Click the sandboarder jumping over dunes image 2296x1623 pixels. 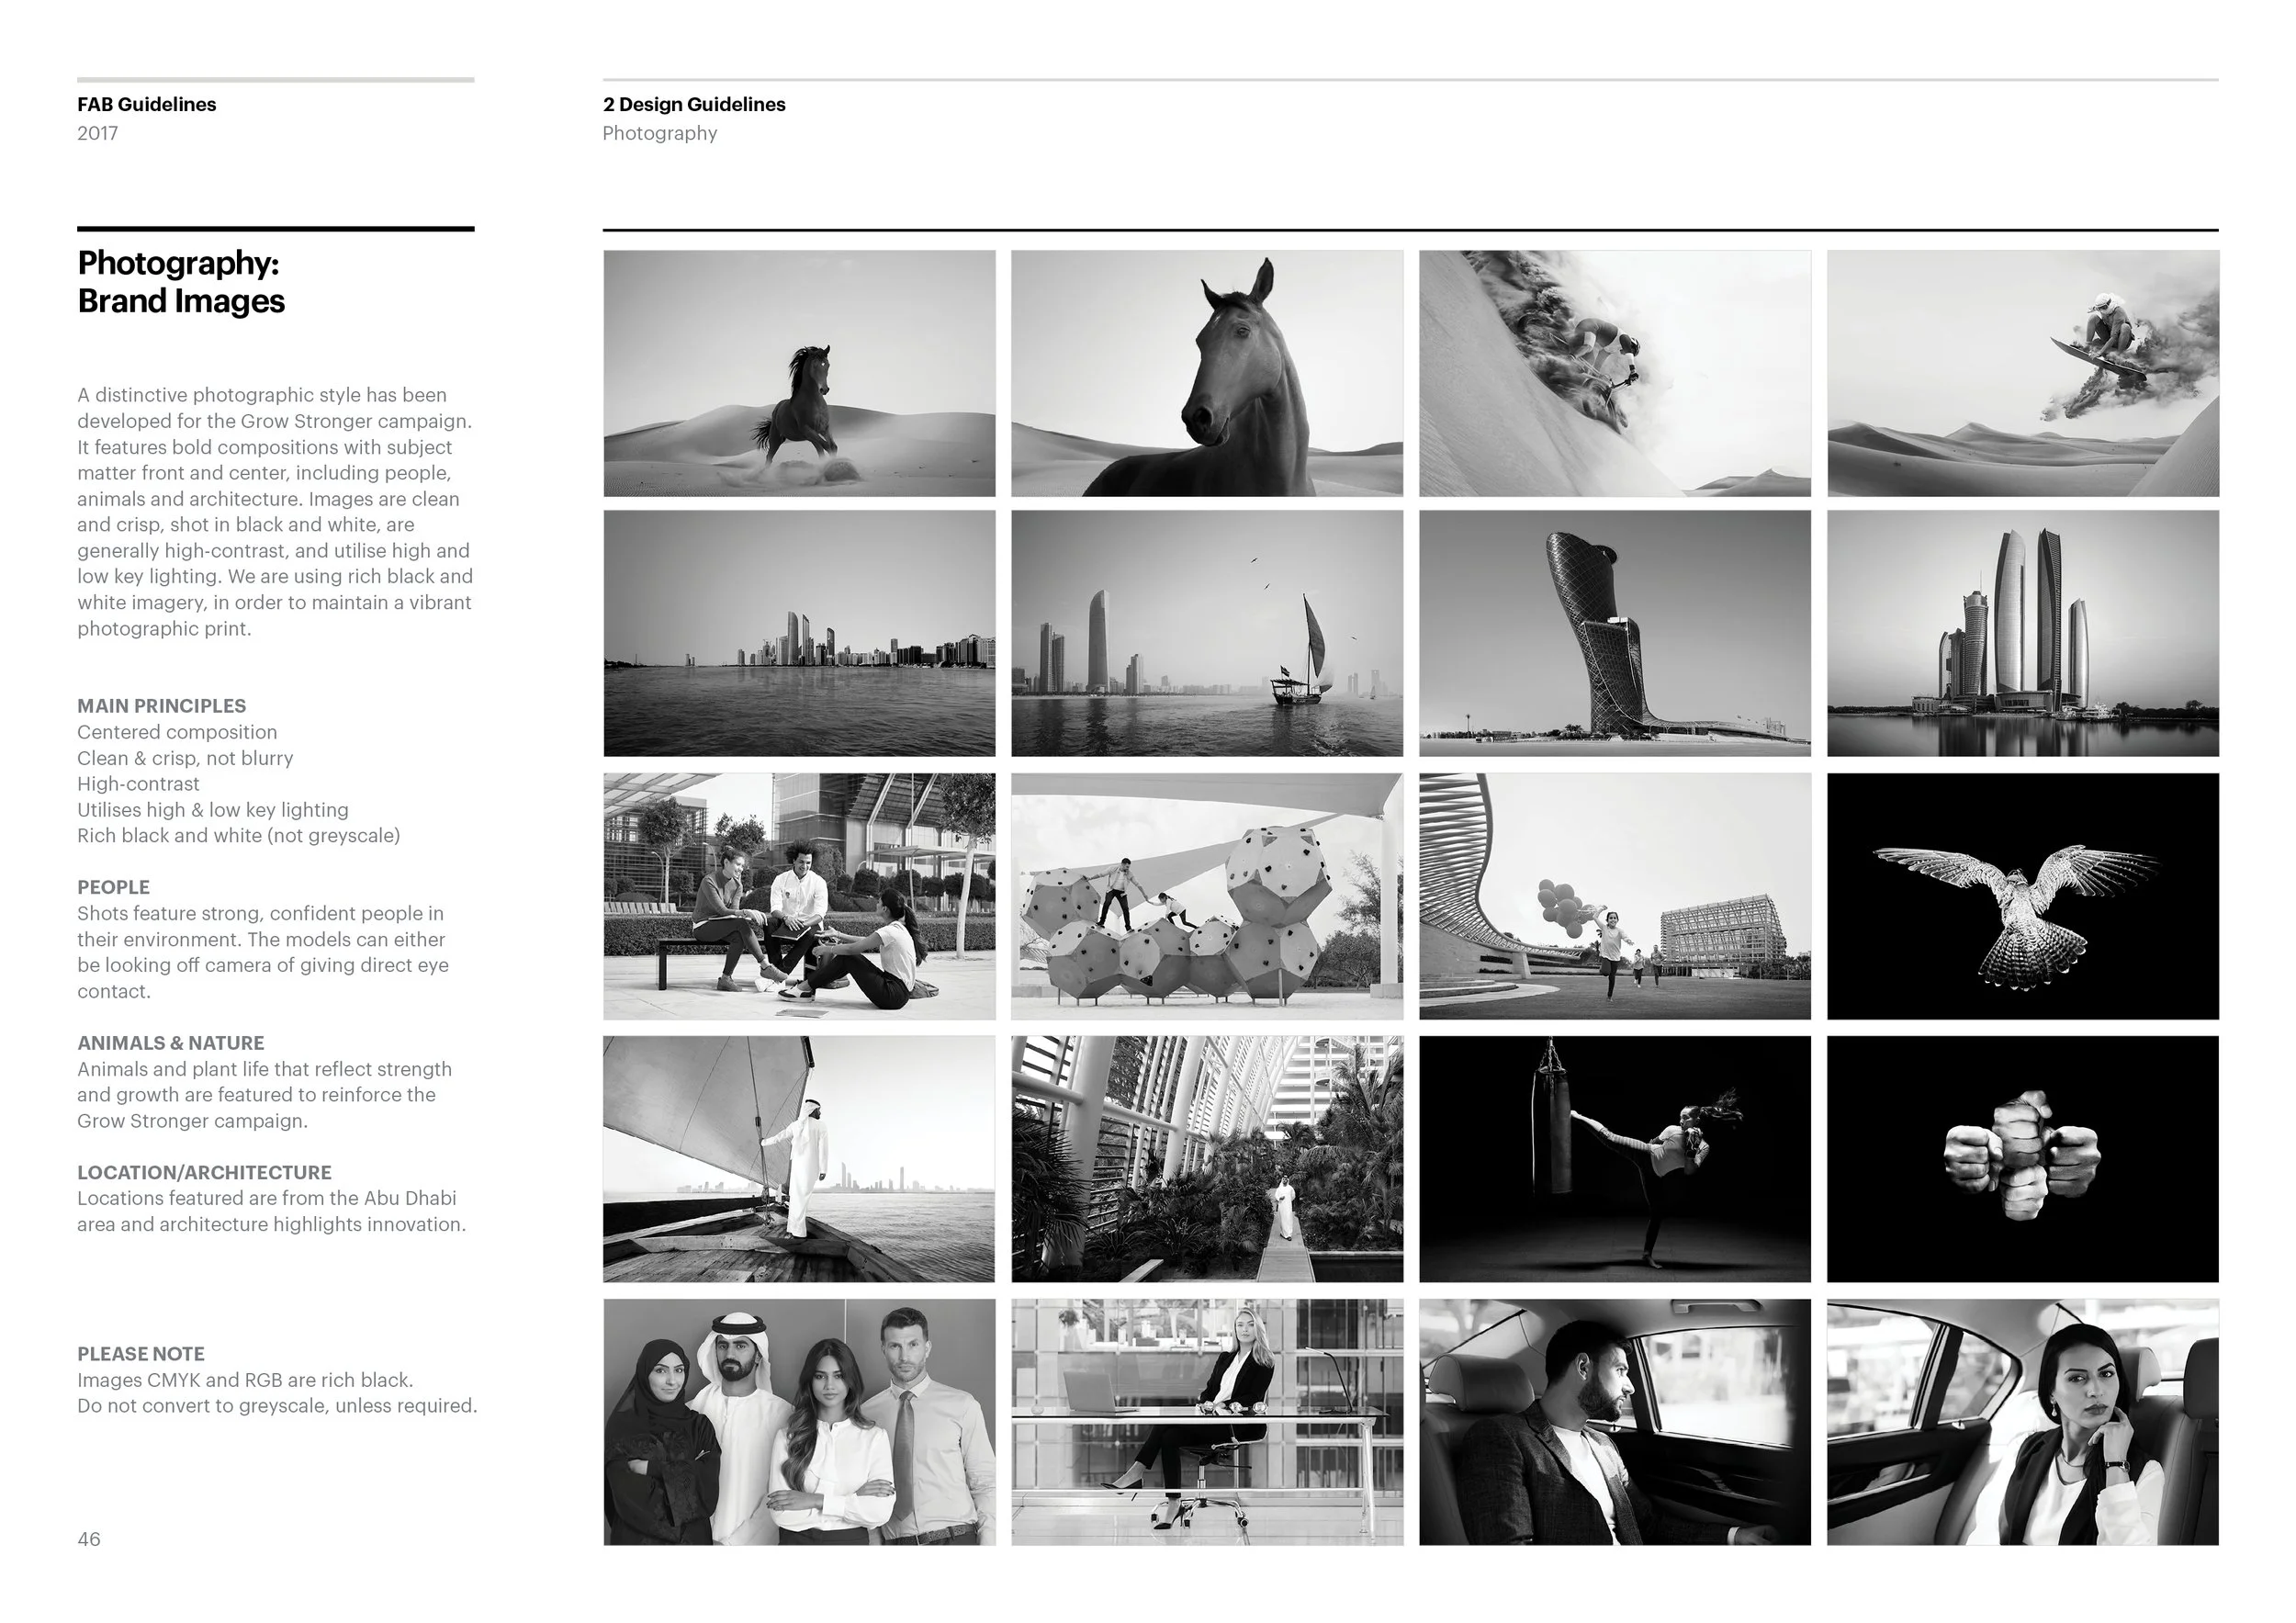point(2022,373)
